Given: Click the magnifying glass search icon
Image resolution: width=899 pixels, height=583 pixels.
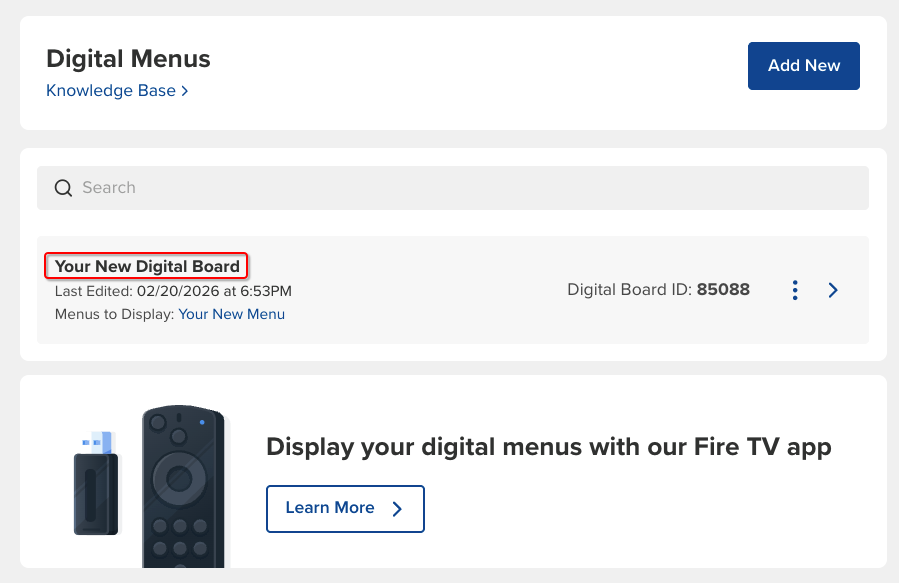Looking at the screenshot, I should coord(63,188).
